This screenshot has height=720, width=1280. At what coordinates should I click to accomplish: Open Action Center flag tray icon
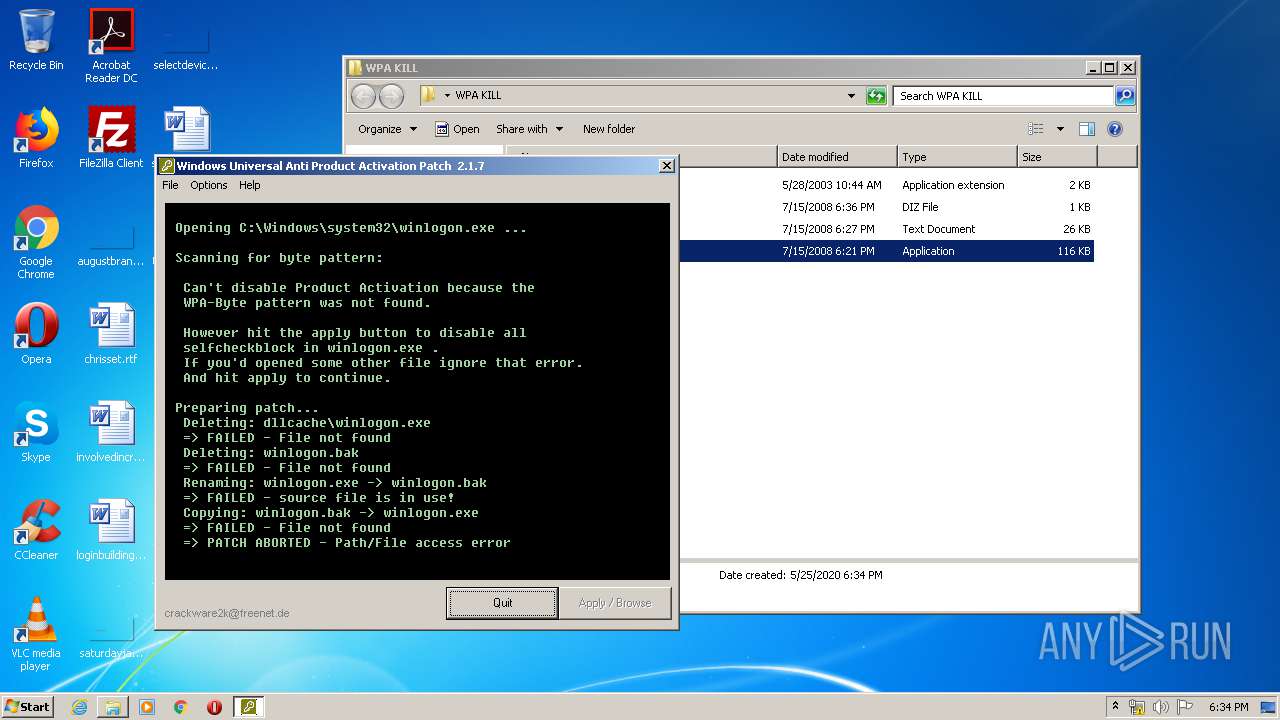pos(1185,707)
